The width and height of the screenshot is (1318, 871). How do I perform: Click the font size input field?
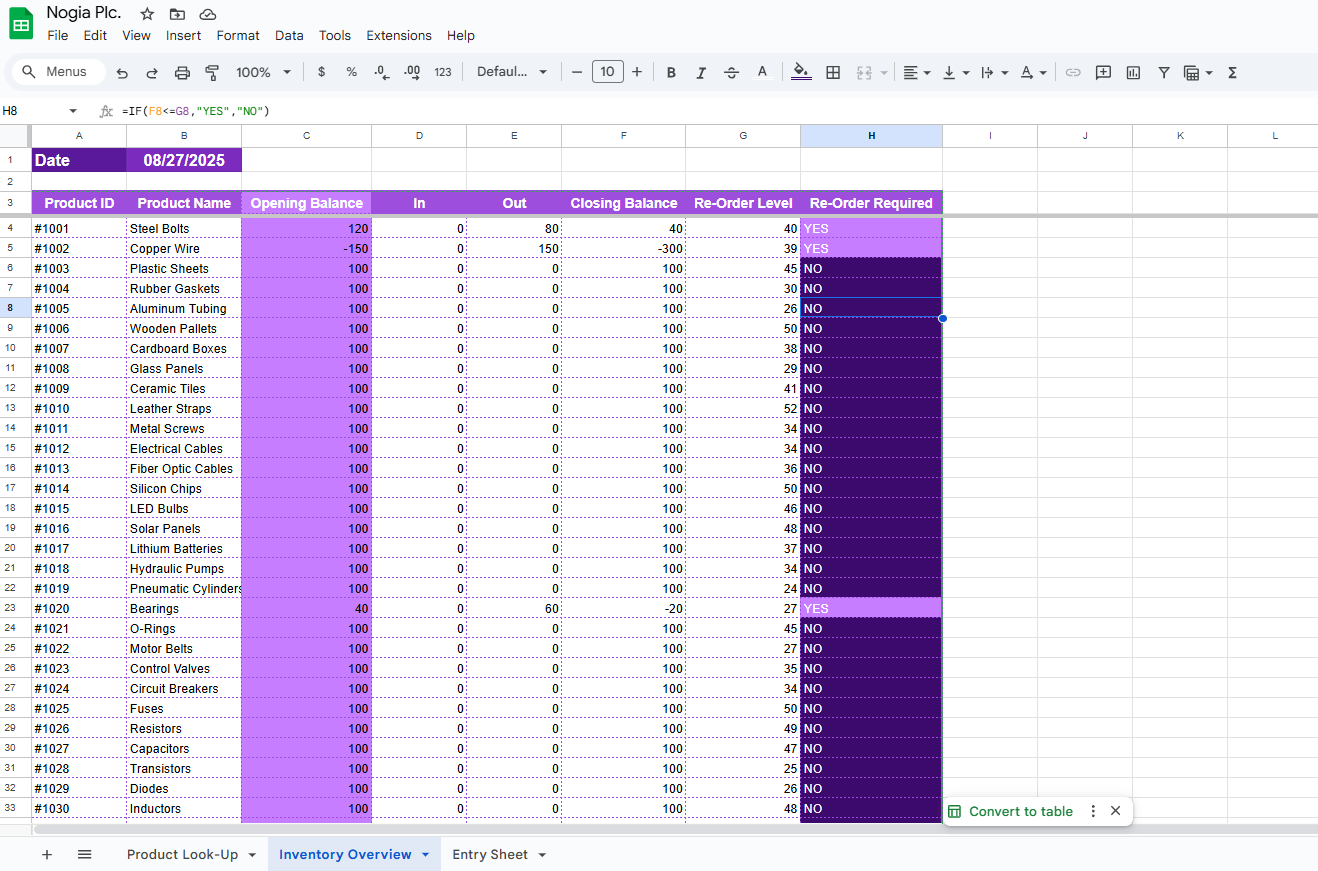[x=607, y=72]
